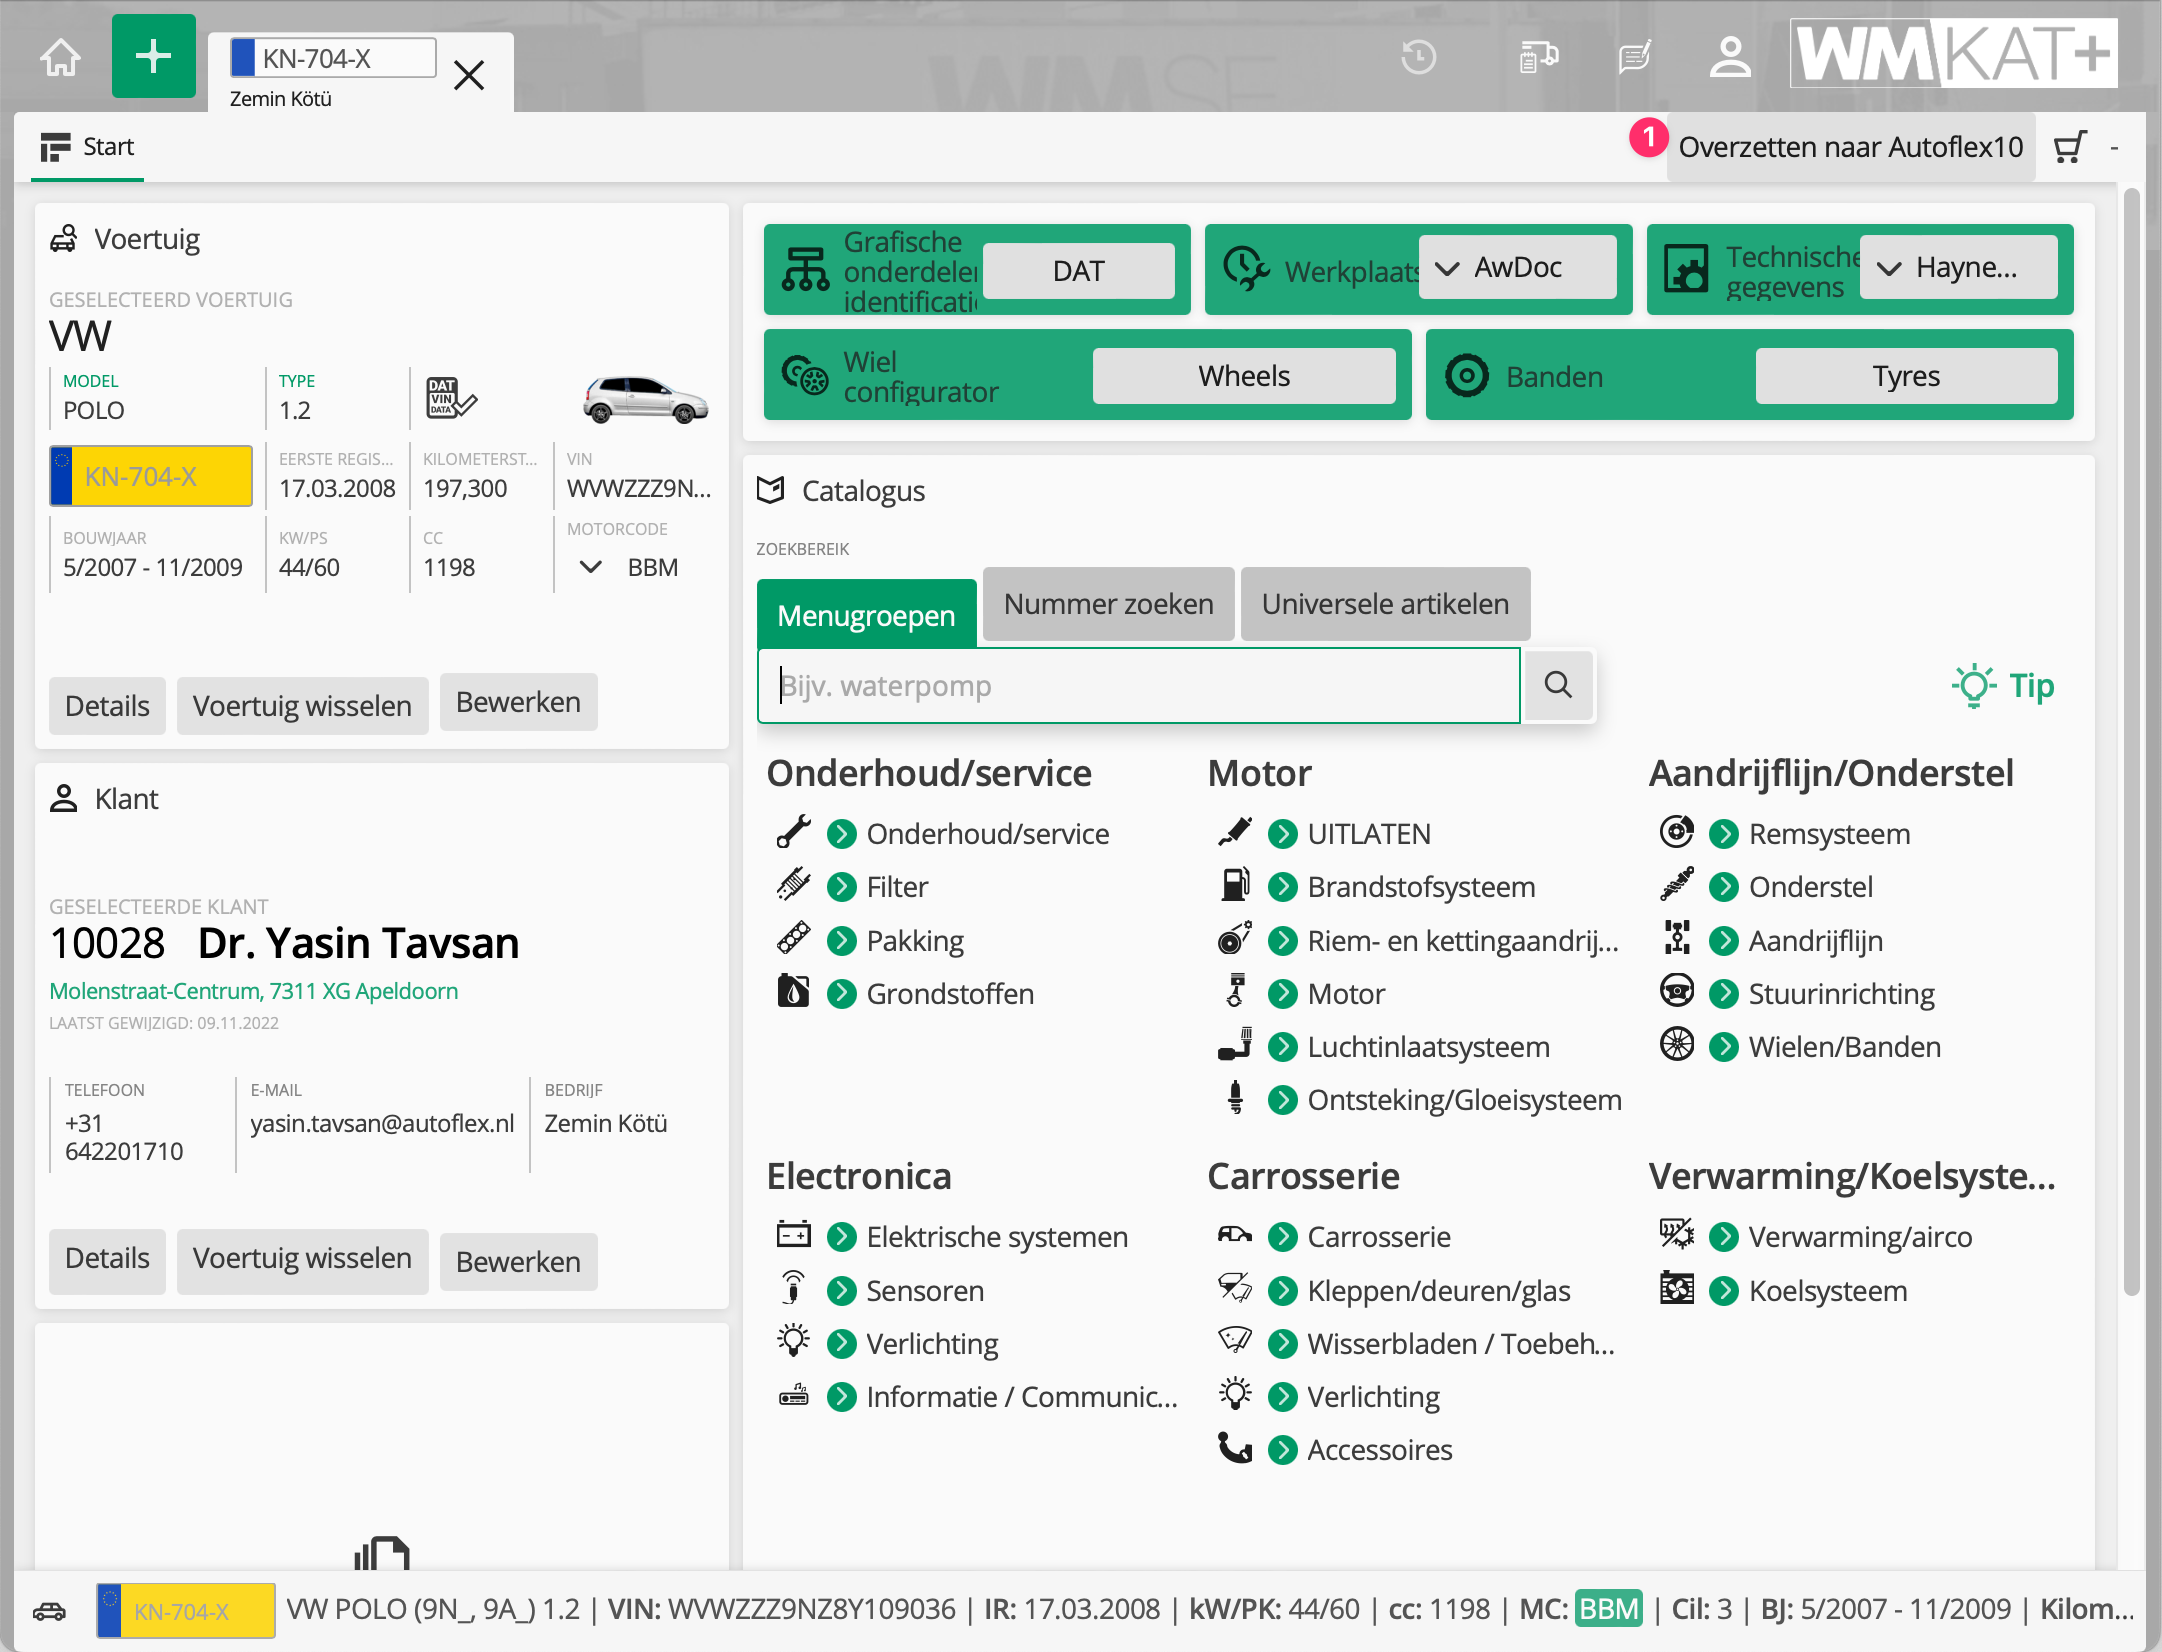Screen dimensions: 2162x1652
Task: Click the DAT VIN data icon
Action: (450, 398)
